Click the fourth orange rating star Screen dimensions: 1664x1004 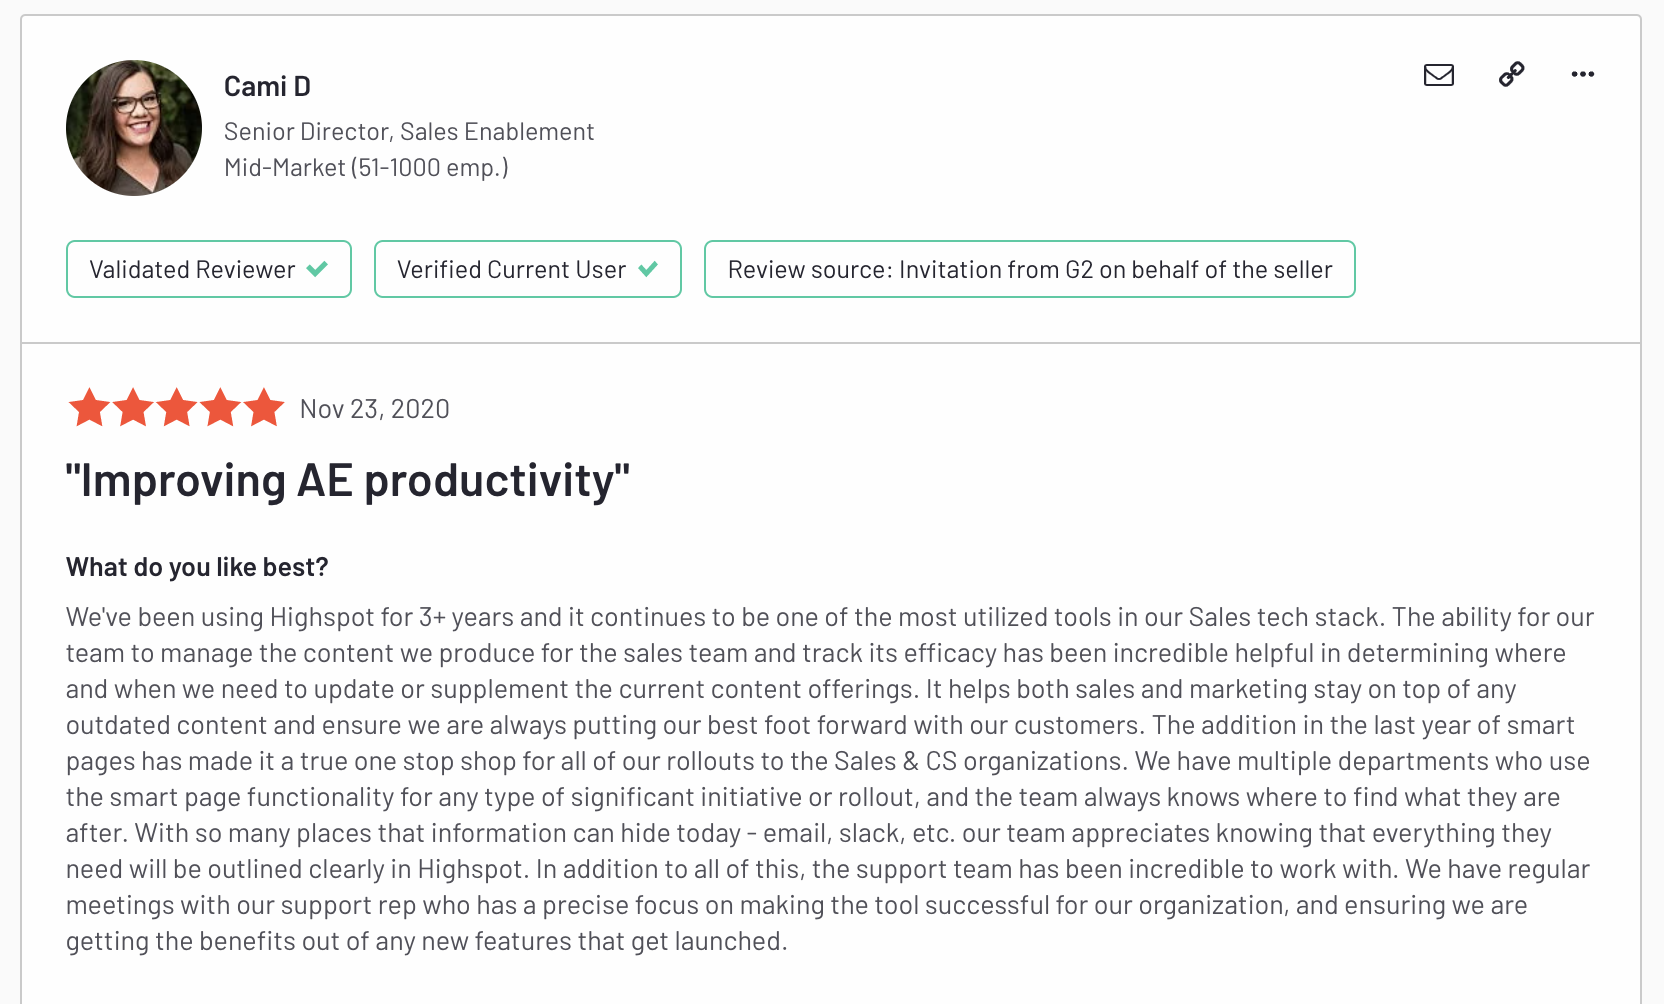[x=221, y=408]
